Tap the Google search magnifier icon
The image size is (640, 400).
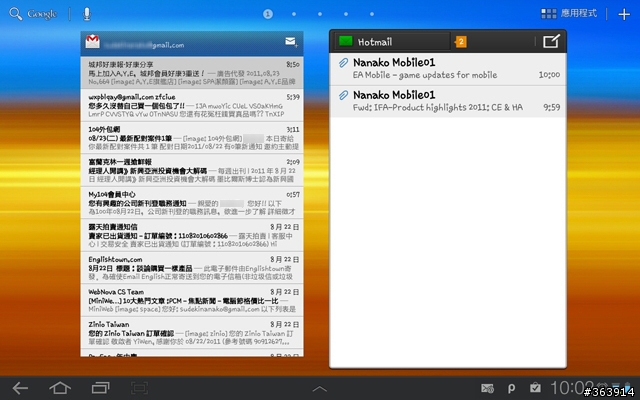(x=16, y=14)
